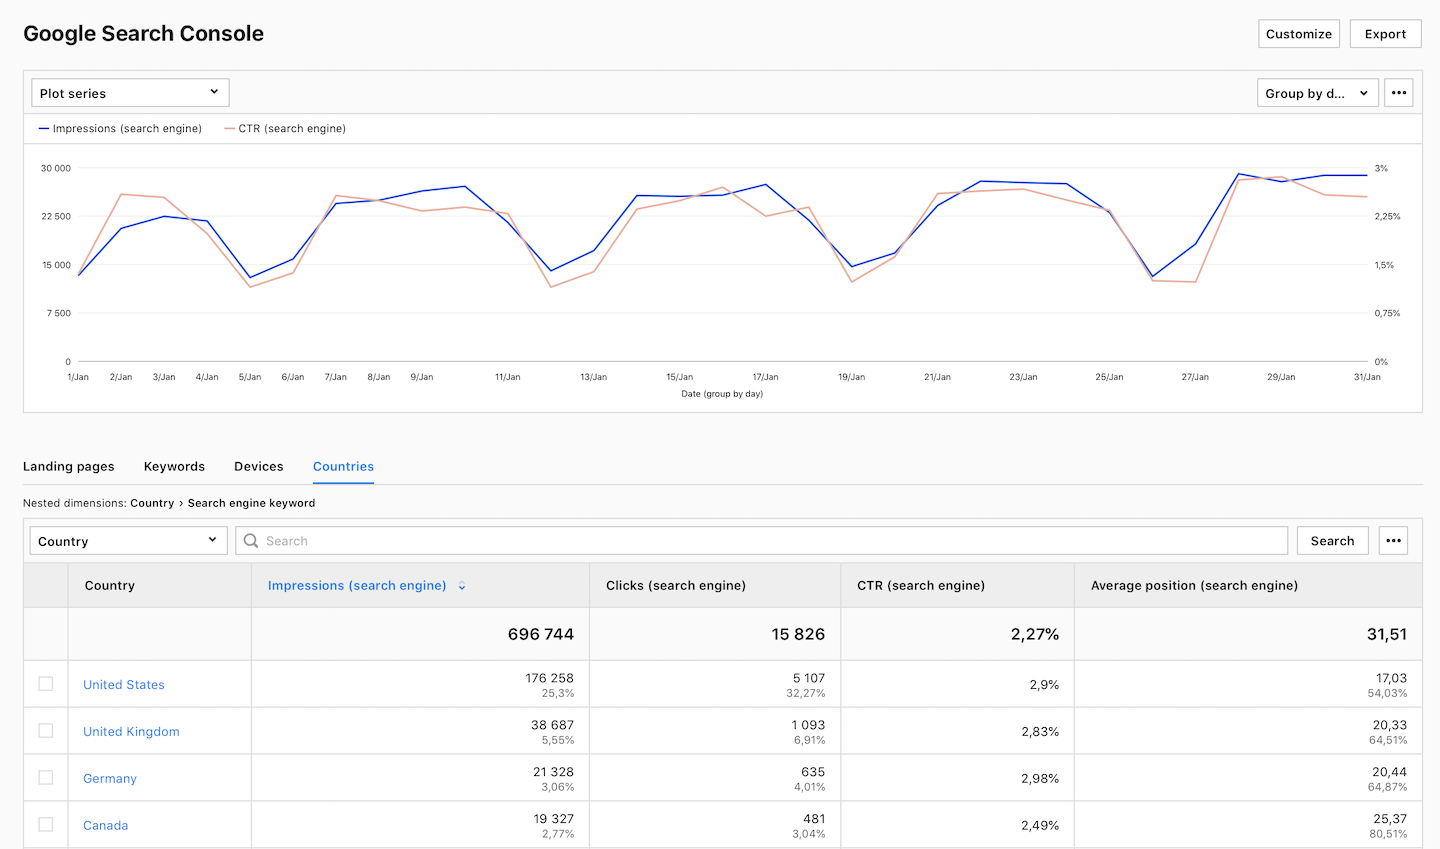Open the United States country link
This screenshot has width=1440, height=849.
click(x=124, y=685)
